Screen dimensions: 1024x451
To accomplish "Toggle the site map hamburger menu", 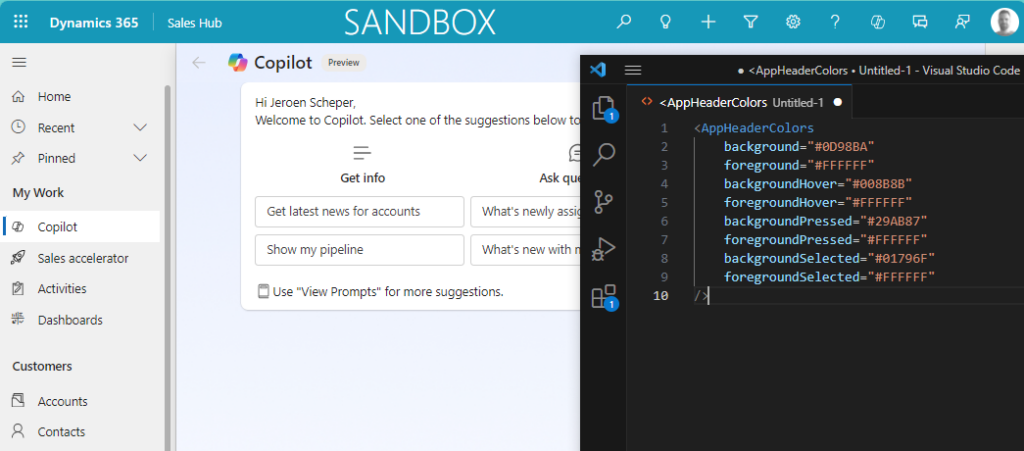I will pos(20,63).
